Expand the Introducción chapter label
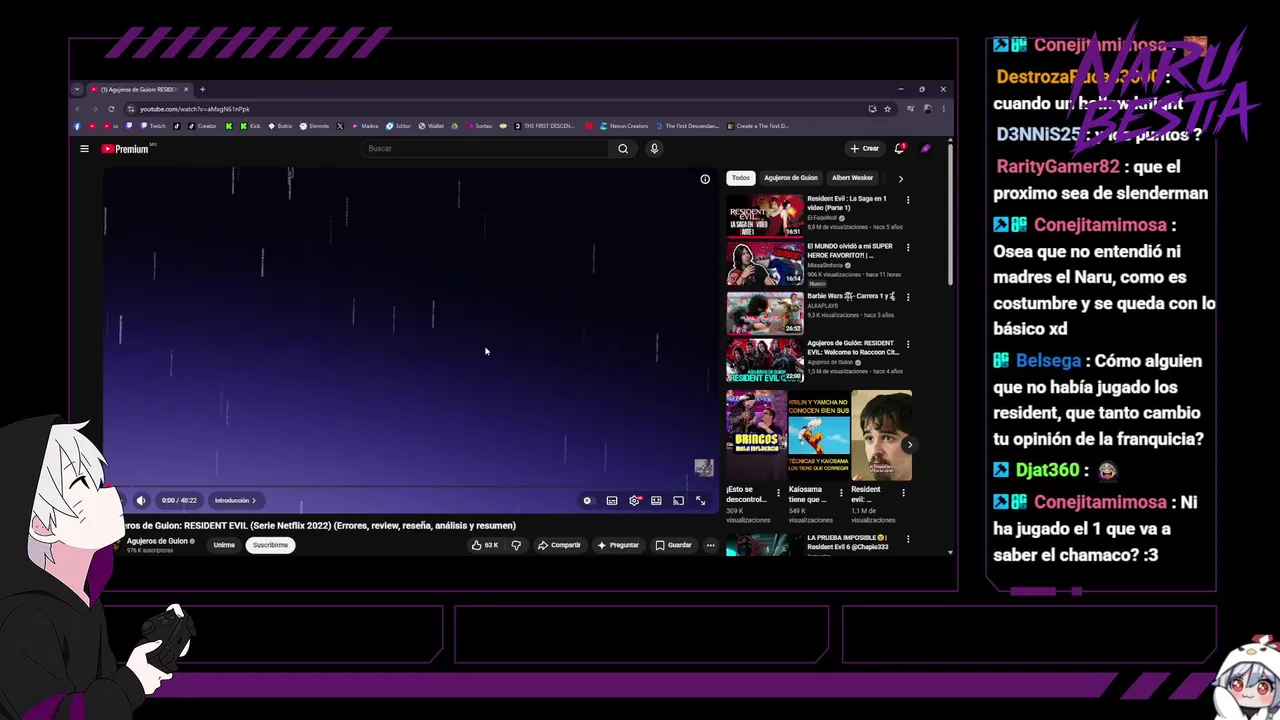 (x=235, y=500)
